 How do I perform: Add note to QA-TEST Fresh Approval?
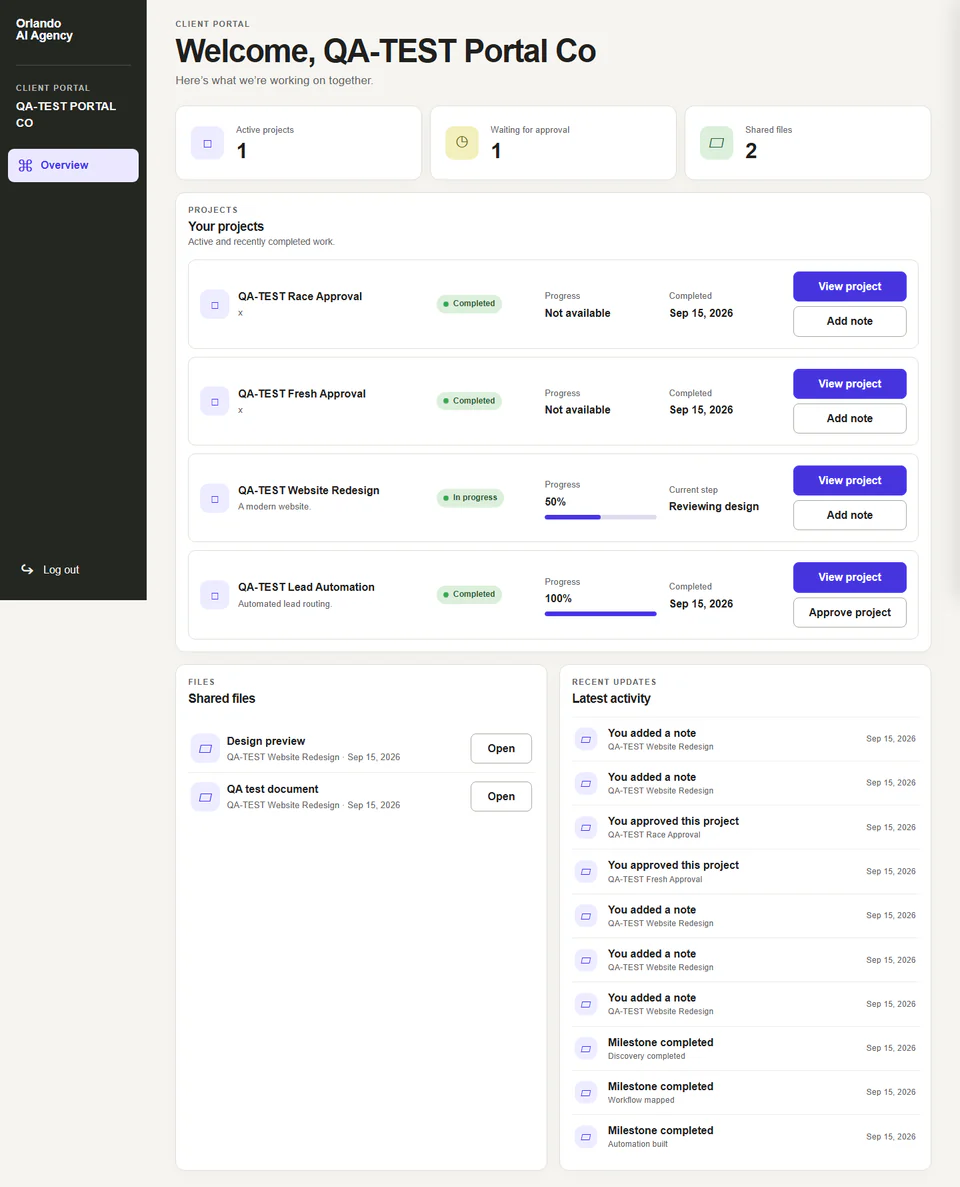tap(849, 418)
